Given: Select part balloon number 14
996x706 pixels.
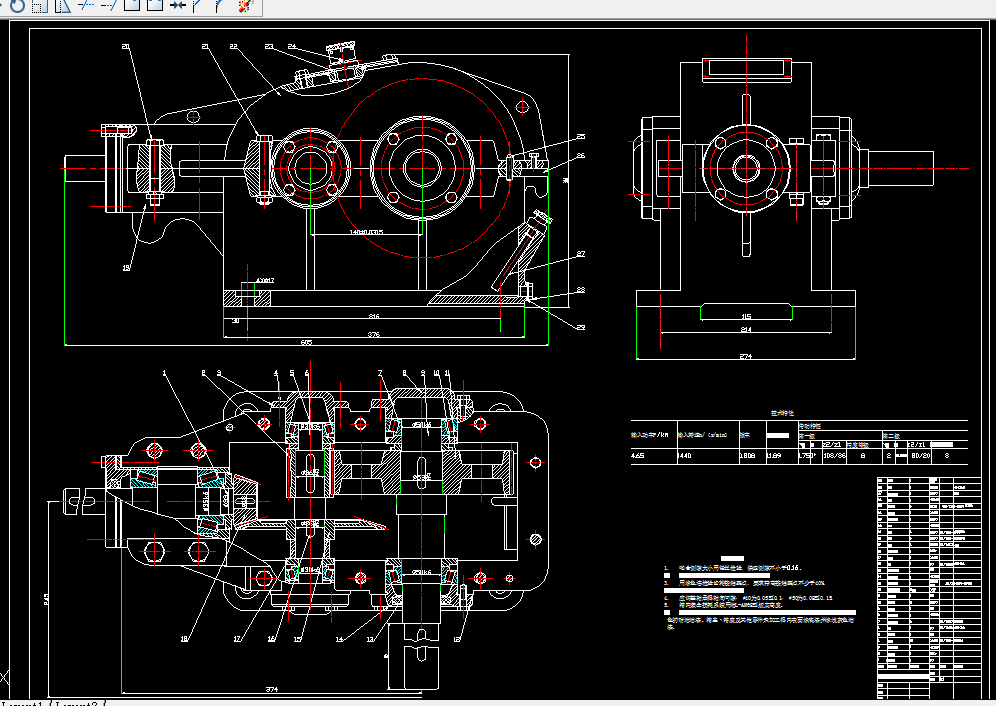Looking at the screenshot, I should click(x=339, y=639).
